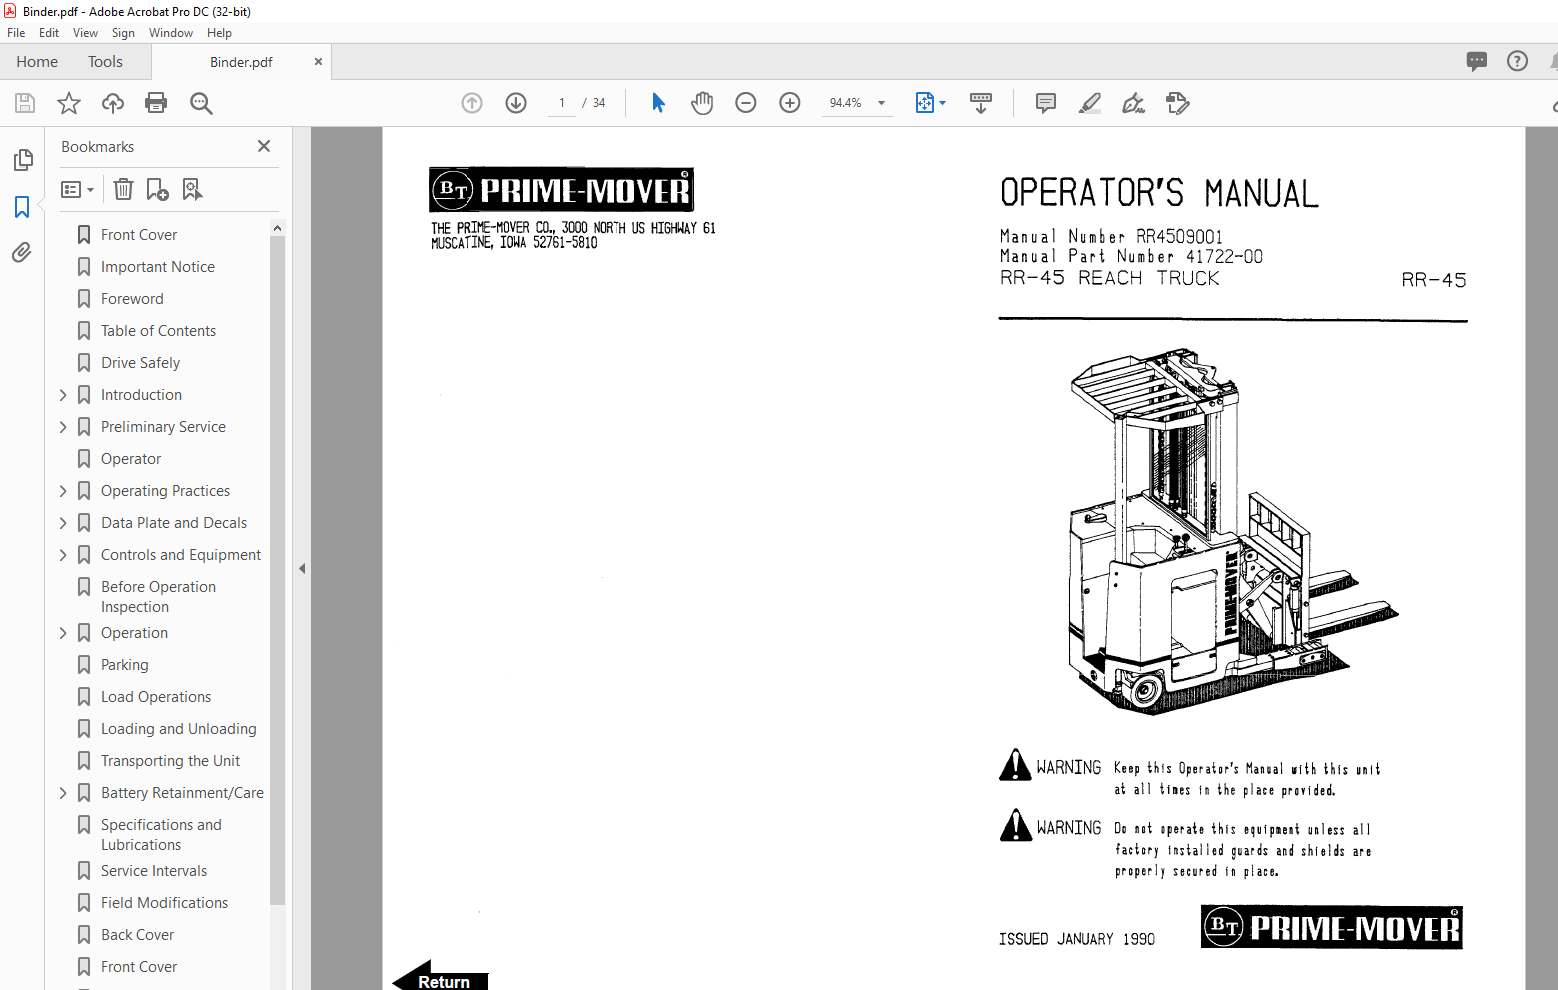Open the Page Thumbnails panel

[22, 160]
